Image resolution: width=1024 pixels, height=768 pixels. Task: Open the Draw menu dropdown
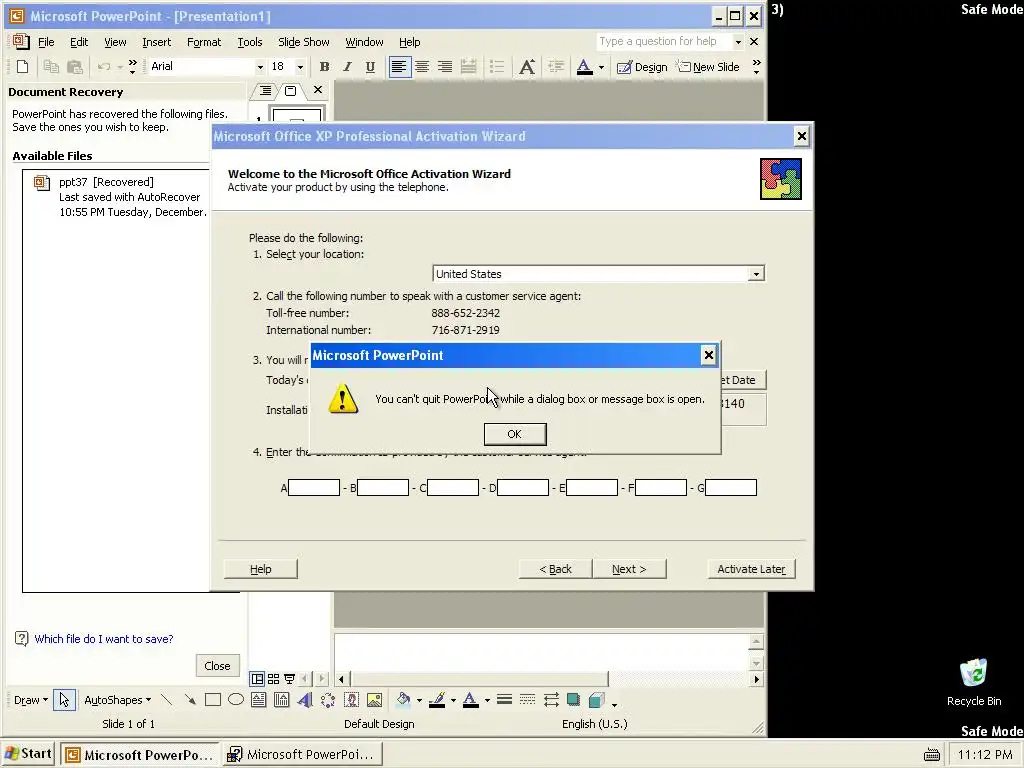(x=31, y=700)
